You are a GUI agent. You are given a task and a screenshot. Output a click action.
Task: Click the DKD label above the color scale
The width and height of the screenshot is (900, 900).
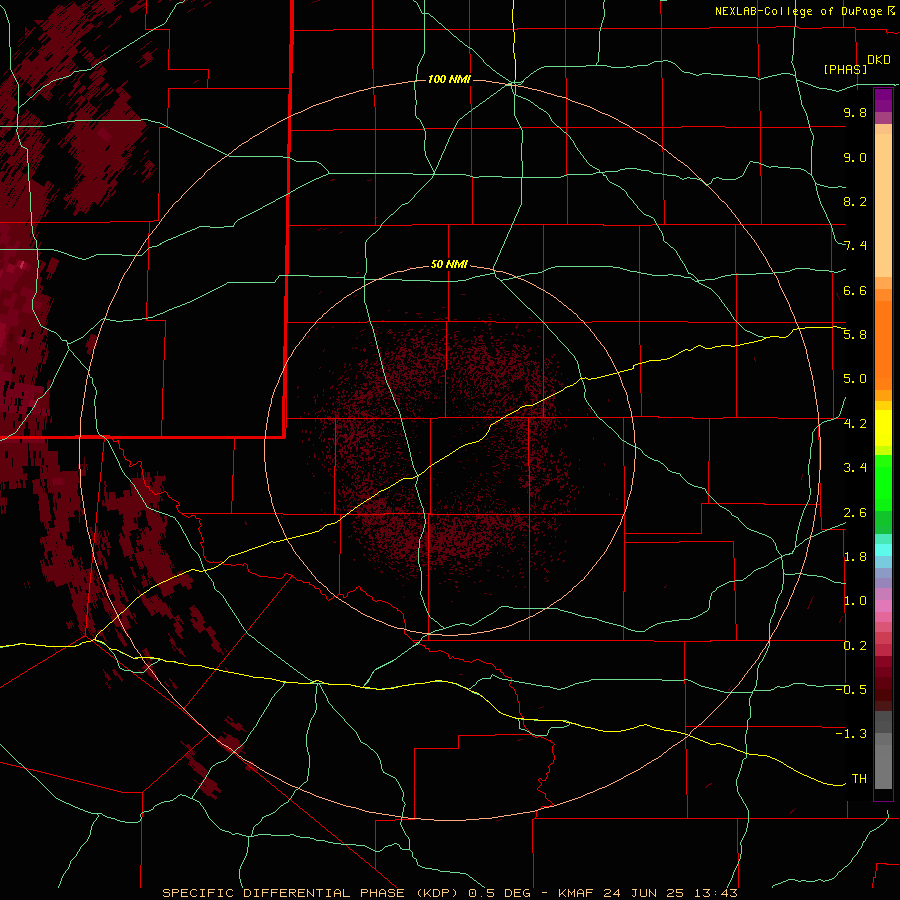click(x=879, y=60)
